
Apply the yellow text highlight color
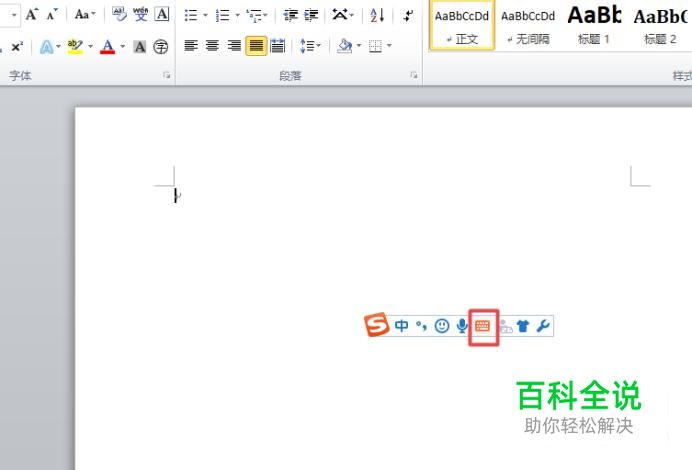(x=75, y=46)
